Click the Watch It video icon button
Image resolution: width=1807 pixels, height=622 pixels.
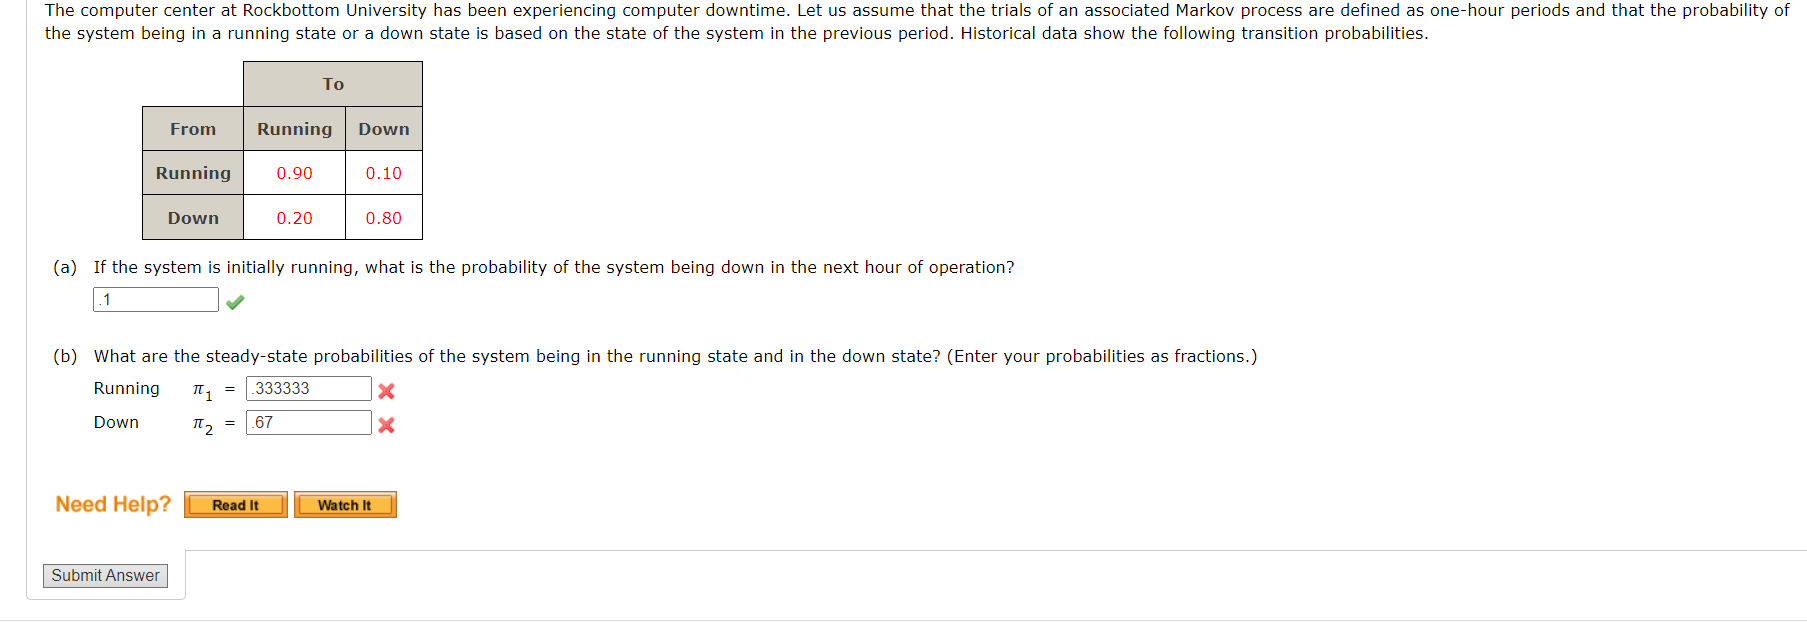[x=344, y=504]
